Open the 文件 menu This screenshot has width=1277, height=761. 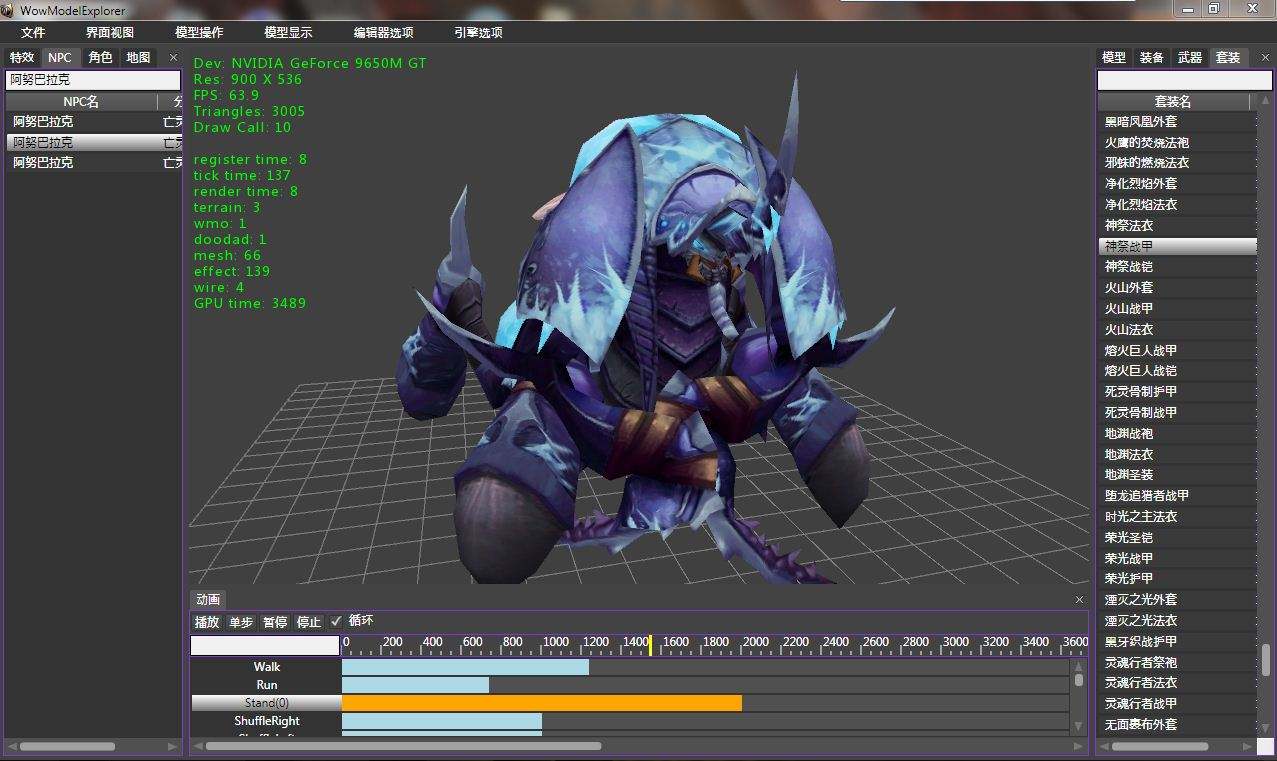pyautogui.click(x=33, y=32)
